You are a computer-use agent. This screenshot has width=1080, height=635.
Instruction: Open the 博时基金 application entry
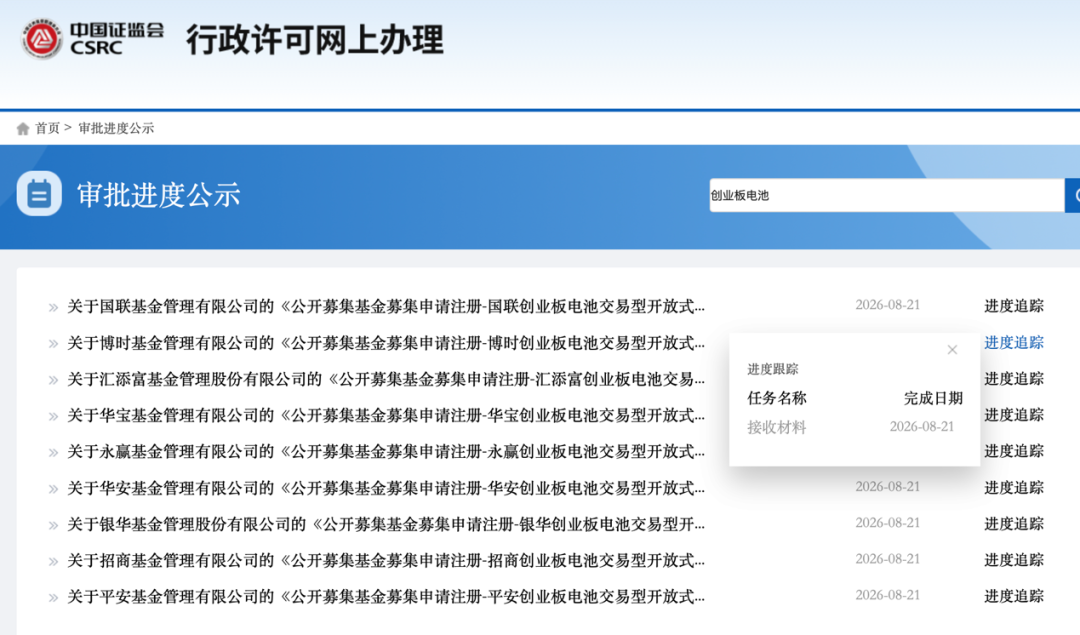(x=386, y=343)
